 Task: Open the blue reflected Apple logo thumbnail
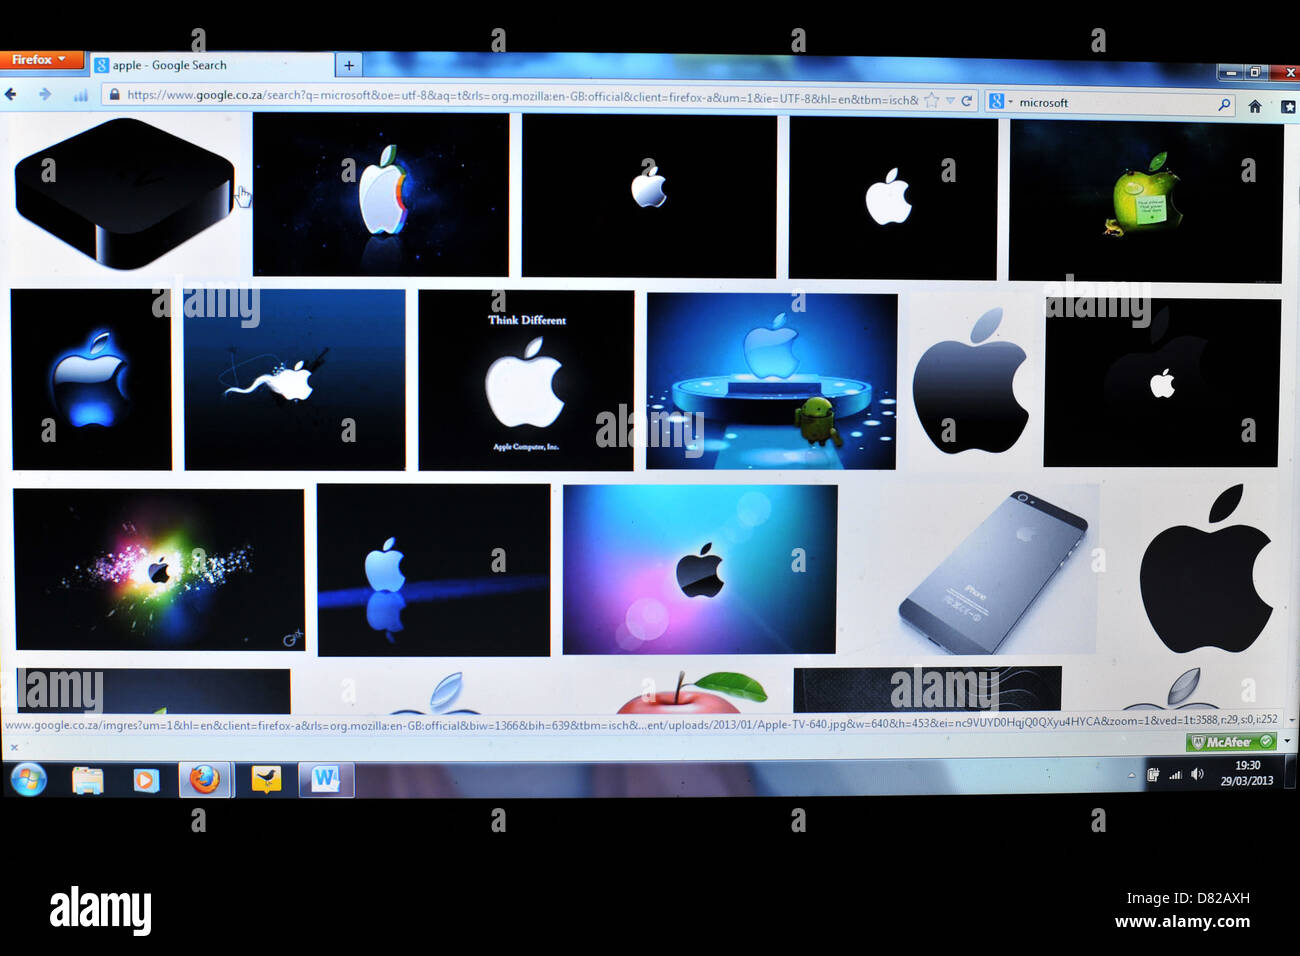coord(433,570)
